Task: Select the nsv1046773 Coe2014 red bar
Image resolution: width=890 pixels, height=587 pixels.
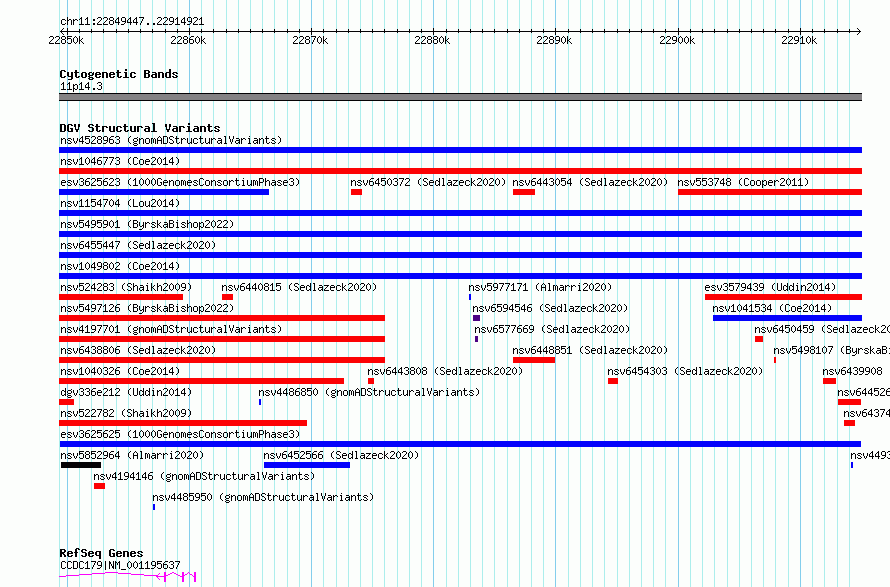Action: point(460,171)
